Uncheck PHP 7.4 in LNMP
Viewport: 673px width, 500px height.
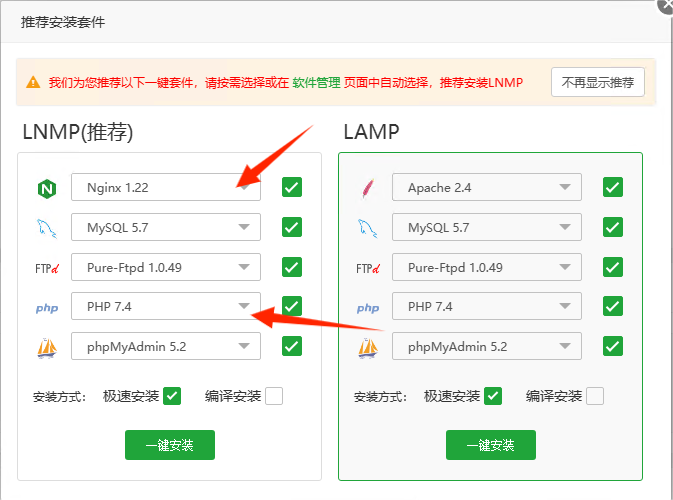point(292,306)
